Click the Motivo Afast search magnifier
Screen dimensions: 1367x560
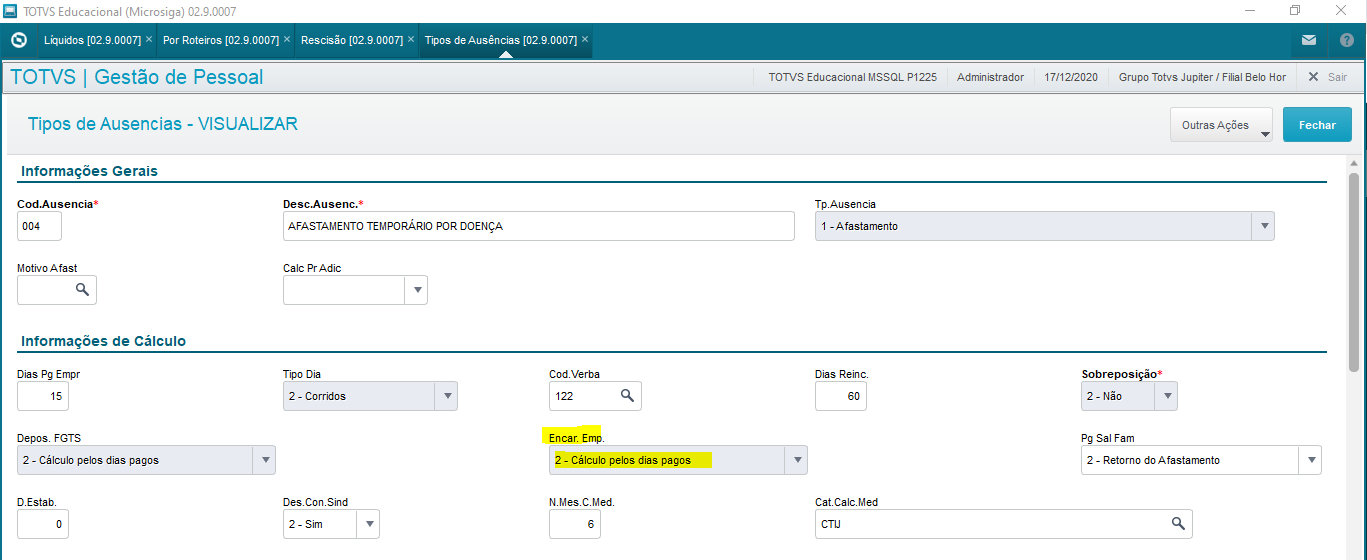[x=82, y=290]
